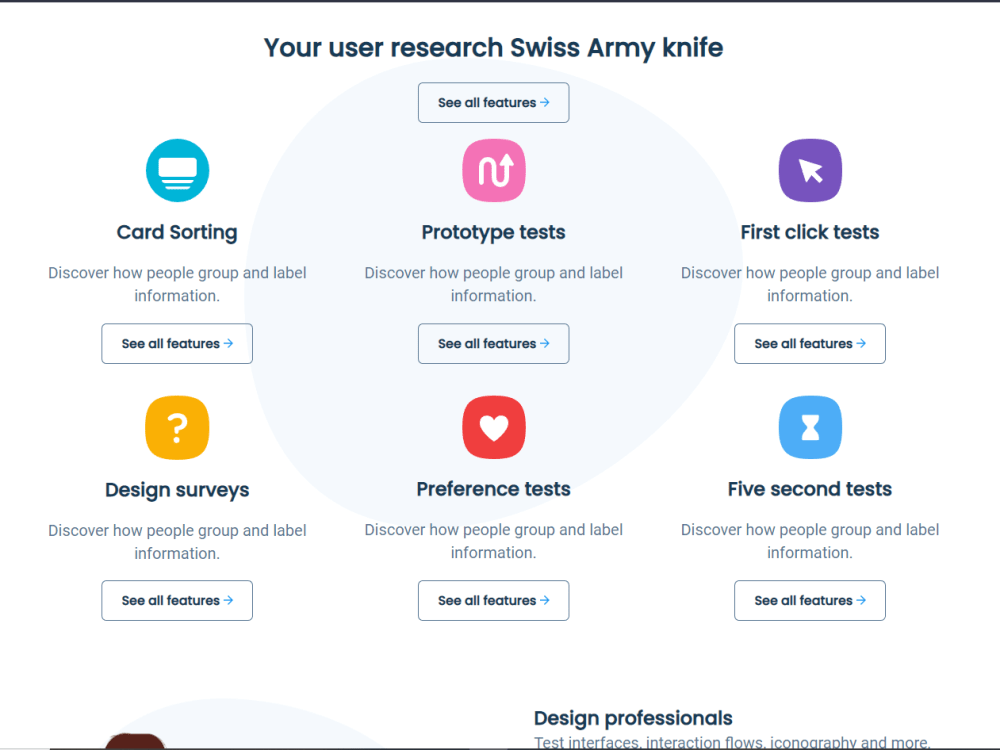Open See all features under Card Sorting
This screenshot has width=1000, height=750.
[x=177, y=344]
